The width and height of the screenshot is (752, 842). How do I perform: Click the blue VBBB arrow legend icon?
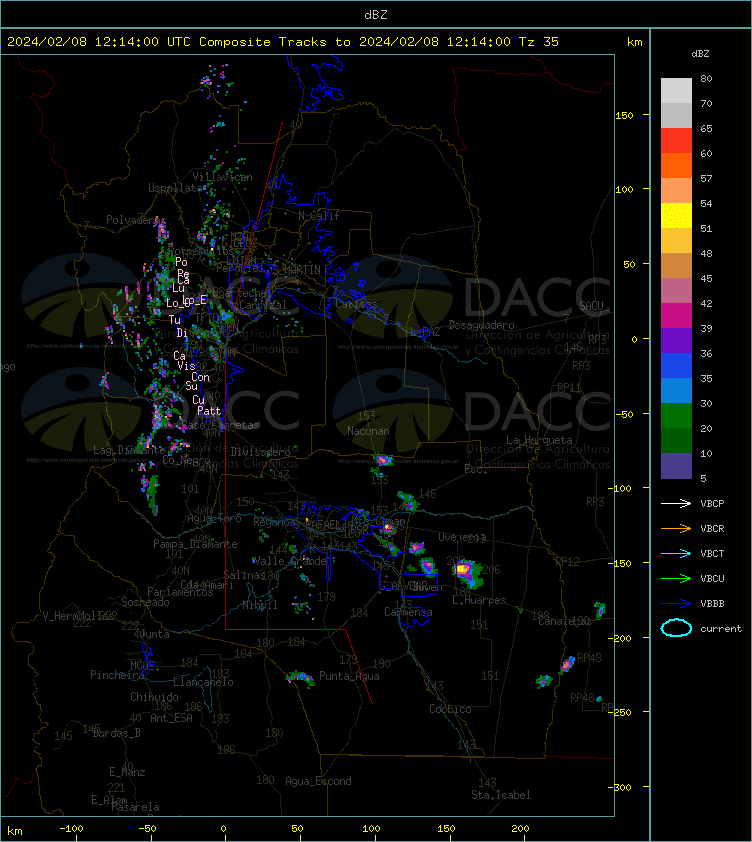pyautogui.click(x=676, y=604)
